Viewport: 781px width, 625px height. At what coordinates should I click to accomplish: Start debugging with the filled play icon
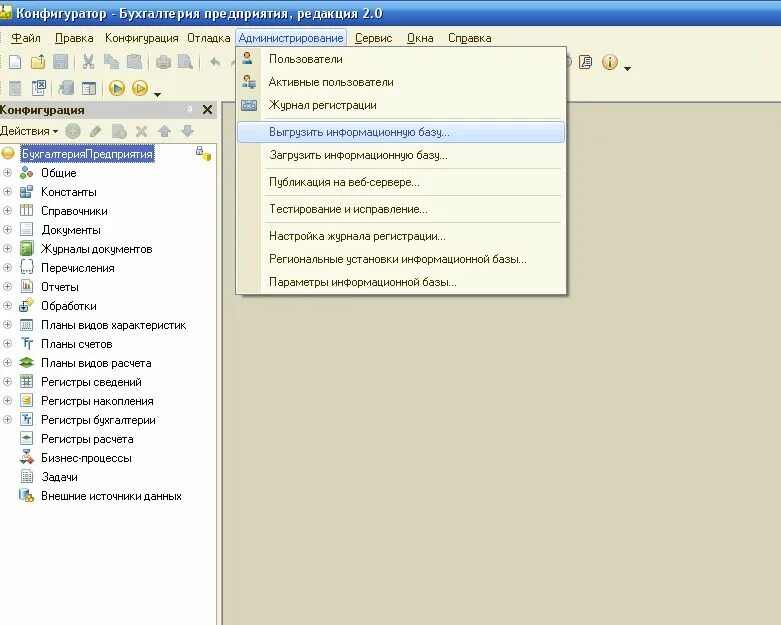[x=117, y=89]
